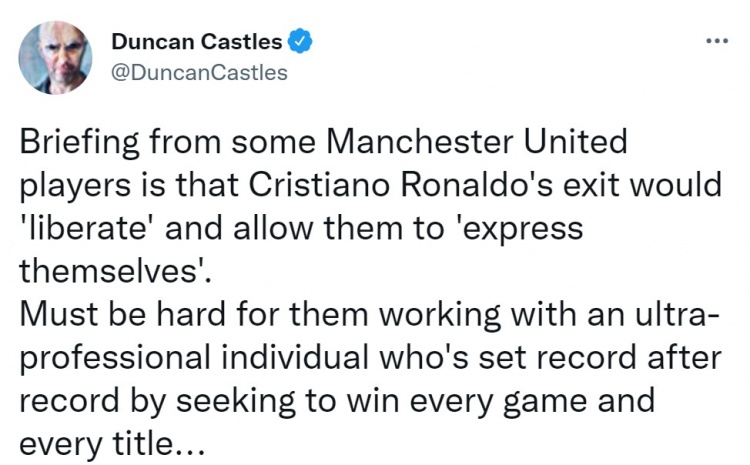Click the word 'themselves'. in the tweet

[115, 271]
